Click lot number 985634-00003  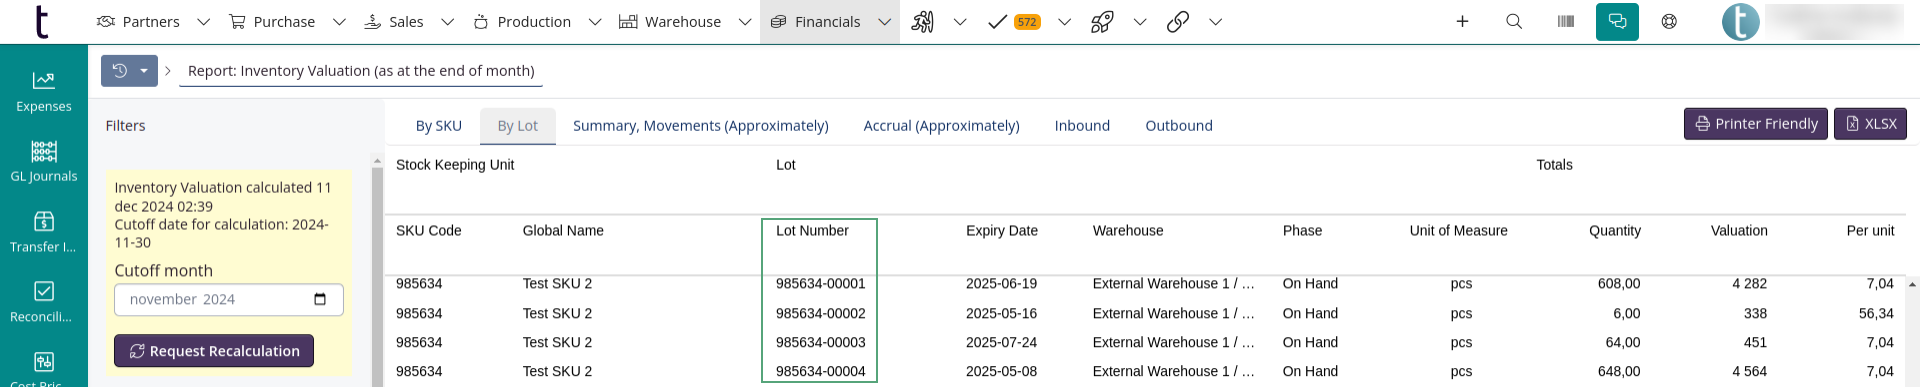tap(821, 342)
